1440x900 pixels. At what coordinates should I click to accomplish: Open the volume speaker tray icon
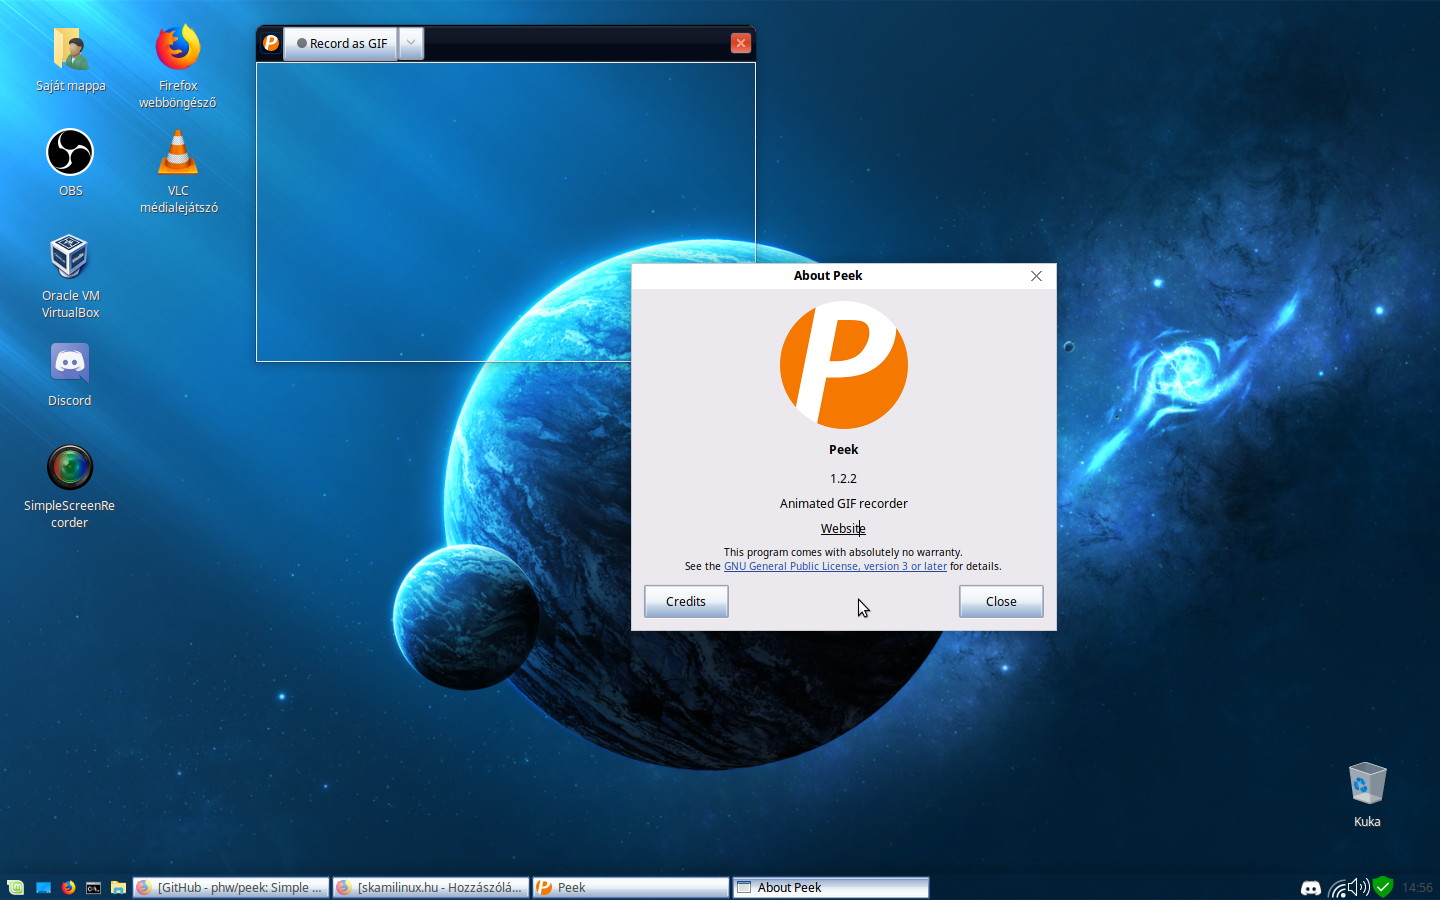click(1359, 887)
